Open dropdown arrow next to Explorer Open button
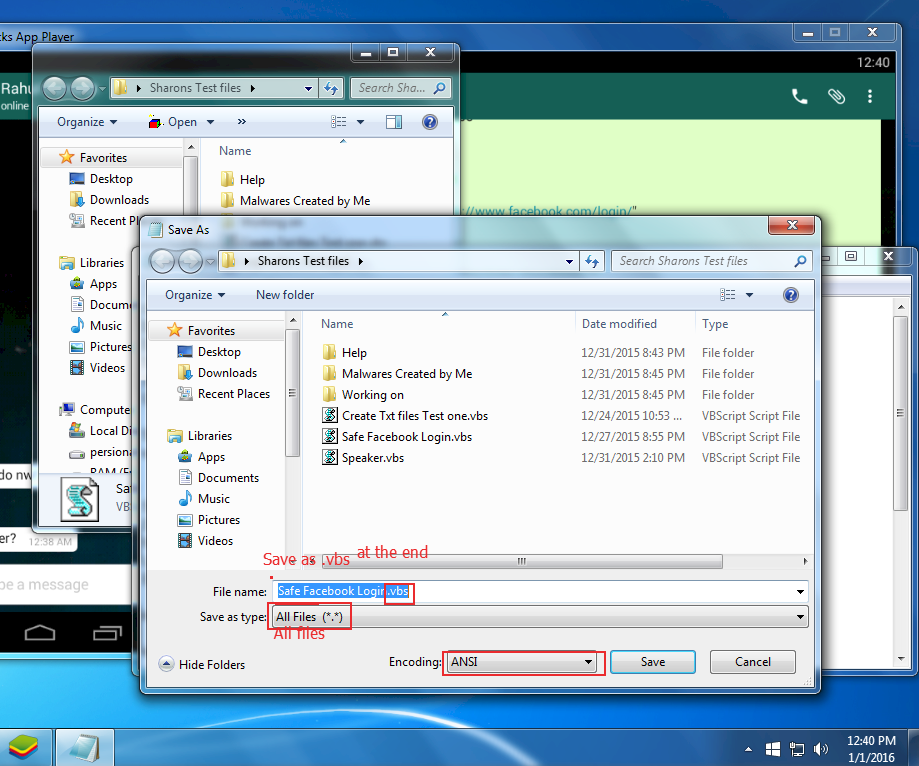 click(210, 122)
